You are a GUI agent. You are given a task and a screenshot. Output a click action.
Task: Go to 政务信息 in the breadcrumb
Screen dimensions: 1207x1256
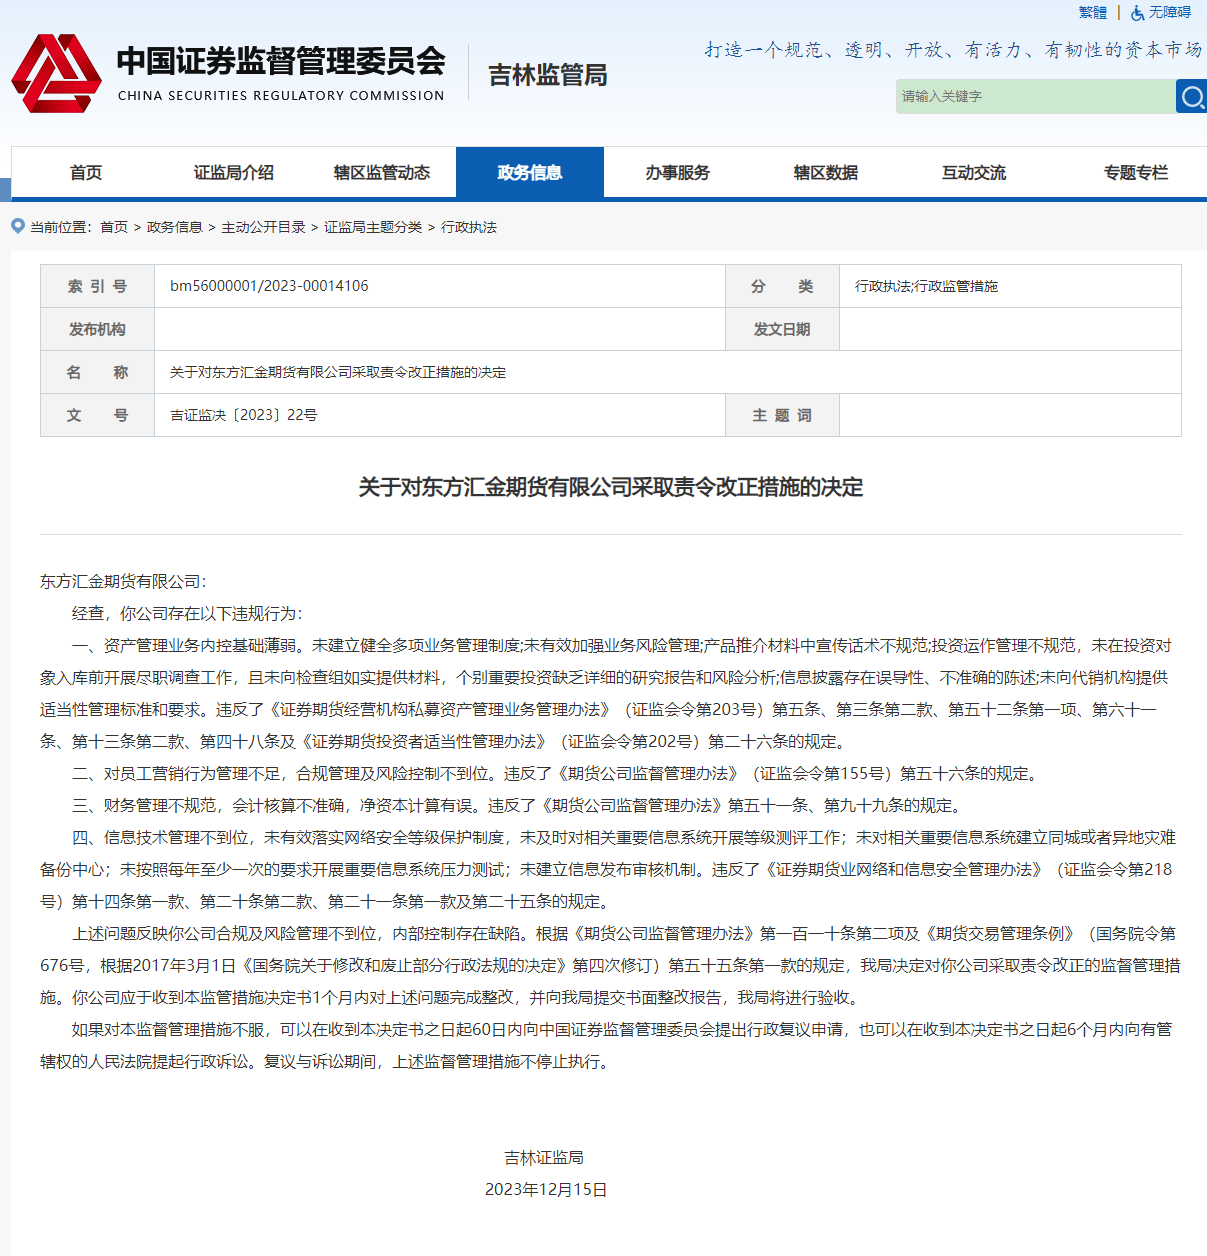(175, 227)
